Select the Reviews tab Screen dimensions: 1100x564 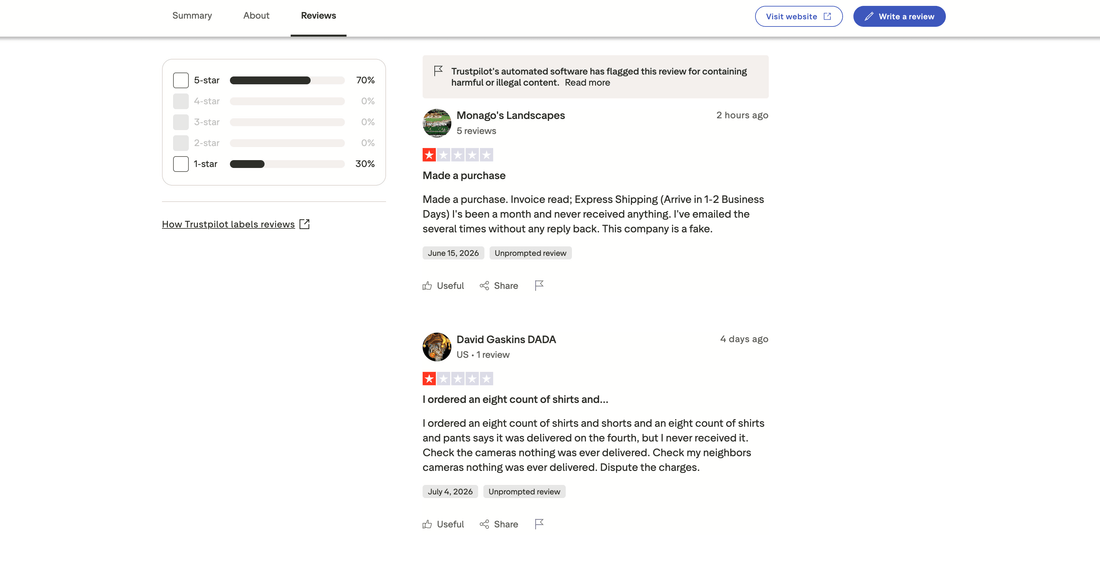tap(318, 15)
